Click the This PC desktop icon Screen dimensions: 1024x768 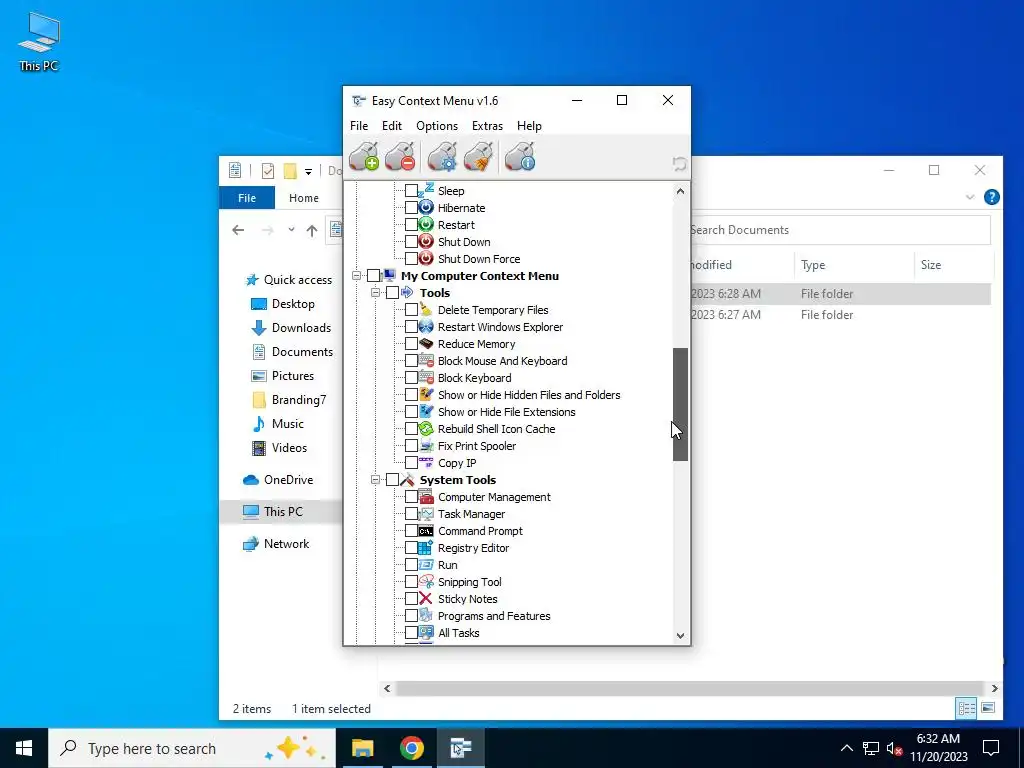click(39, 41)
